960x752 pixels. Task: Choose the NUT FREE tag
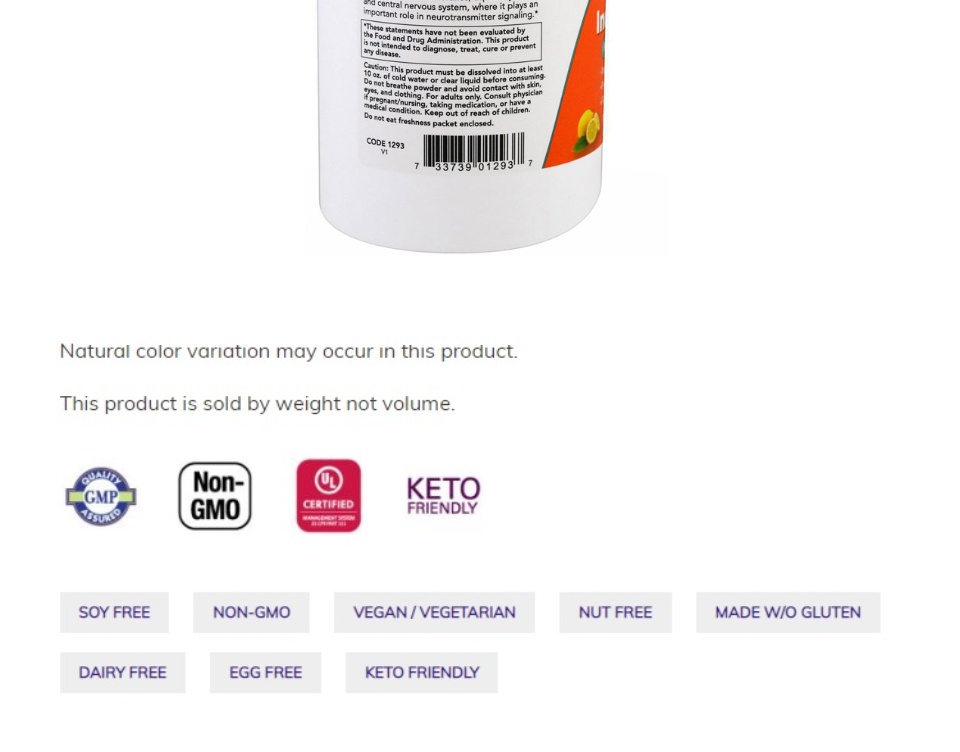pos(615,612)
